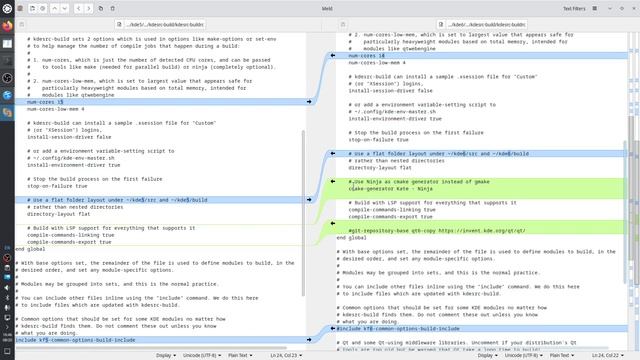The height and width of the screenshot is (360, 640).
Task: Click right arrow to push num-cores 15 change
Action: tap(309, 102)
